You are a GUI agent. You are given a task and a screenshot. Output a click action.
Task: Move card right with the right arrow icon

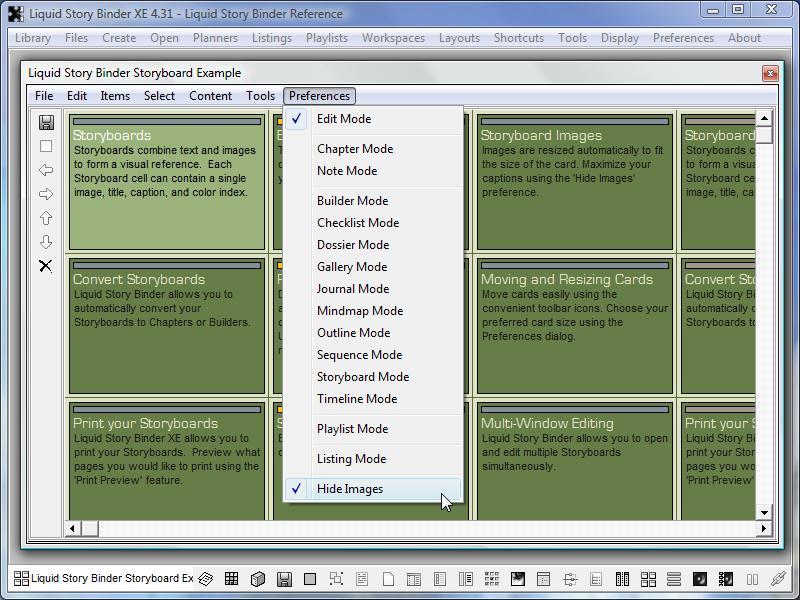46,194
